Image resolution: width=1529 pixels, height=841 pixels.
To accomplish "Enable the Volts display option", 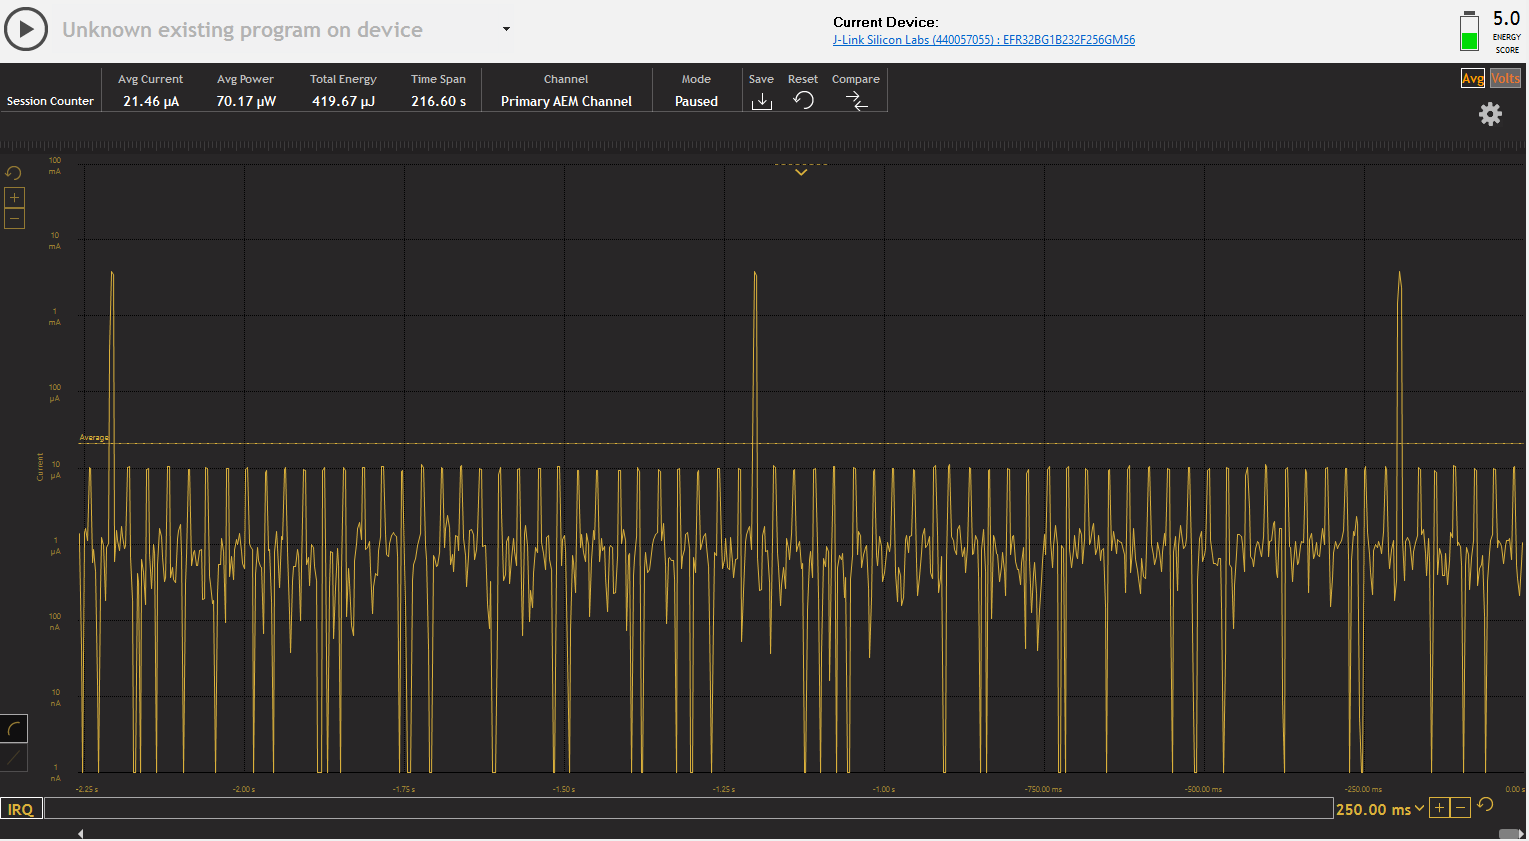I will pos(1504,77).
